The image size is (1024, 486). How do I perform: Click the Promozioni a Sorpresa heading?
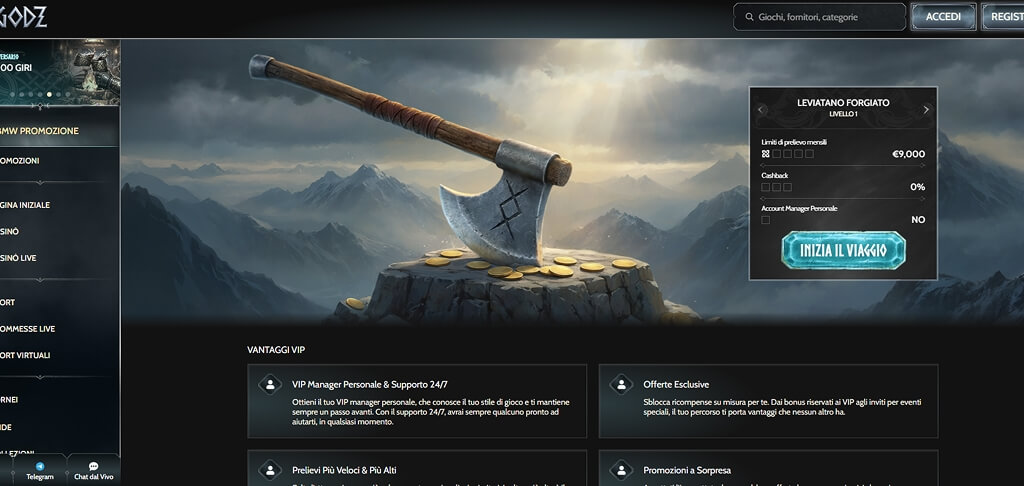click(686, 470)
